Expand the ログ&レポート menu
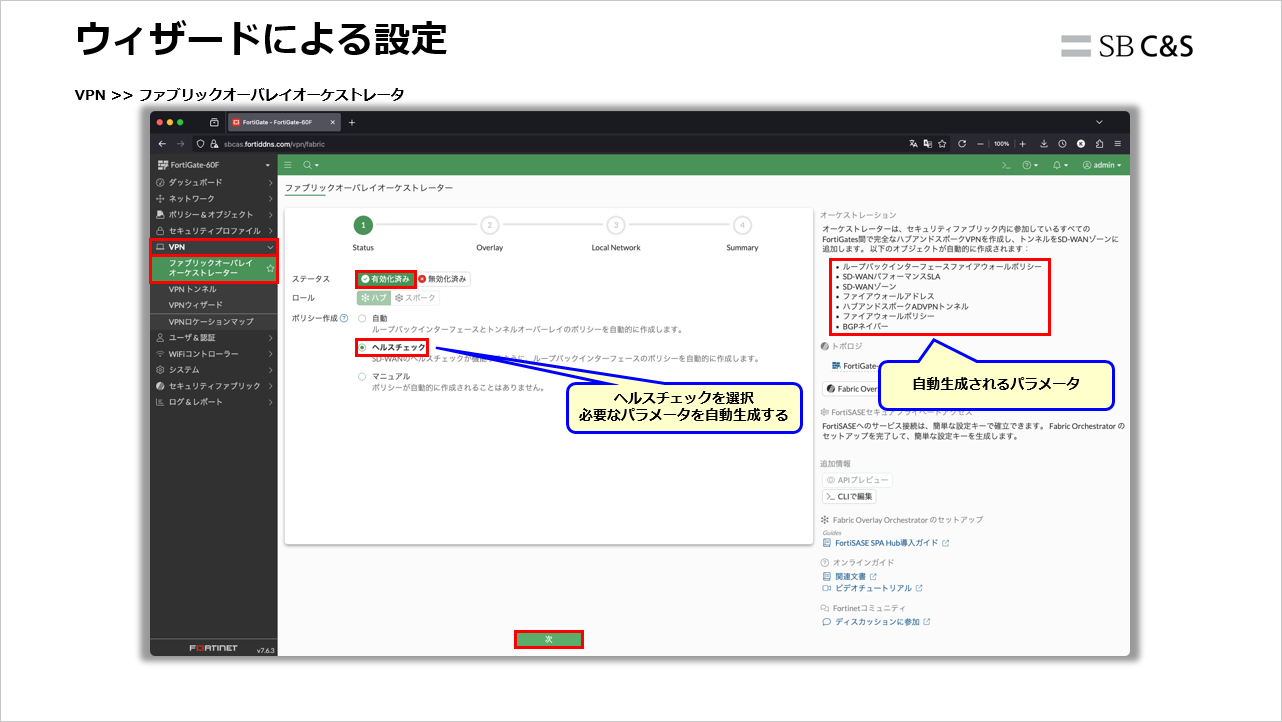This screenshot has height=722, width=1282. (x=214, y=402)
